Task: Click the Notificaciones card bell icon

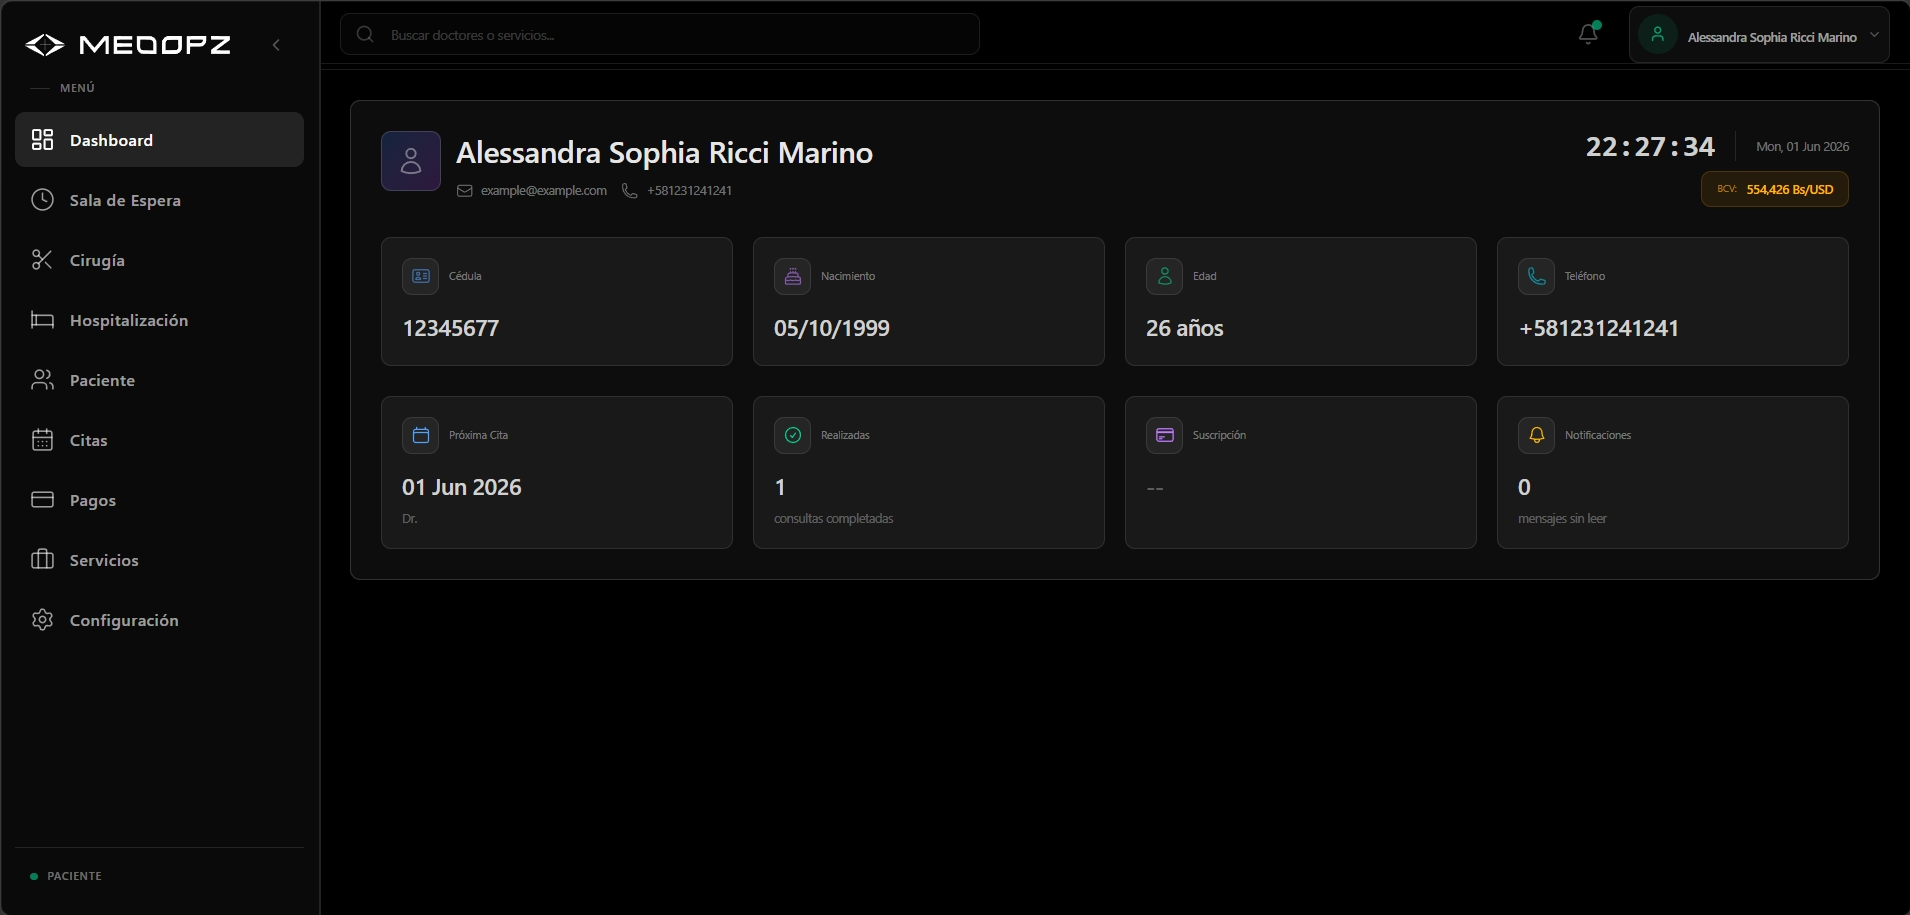Action: [1537, 435]
